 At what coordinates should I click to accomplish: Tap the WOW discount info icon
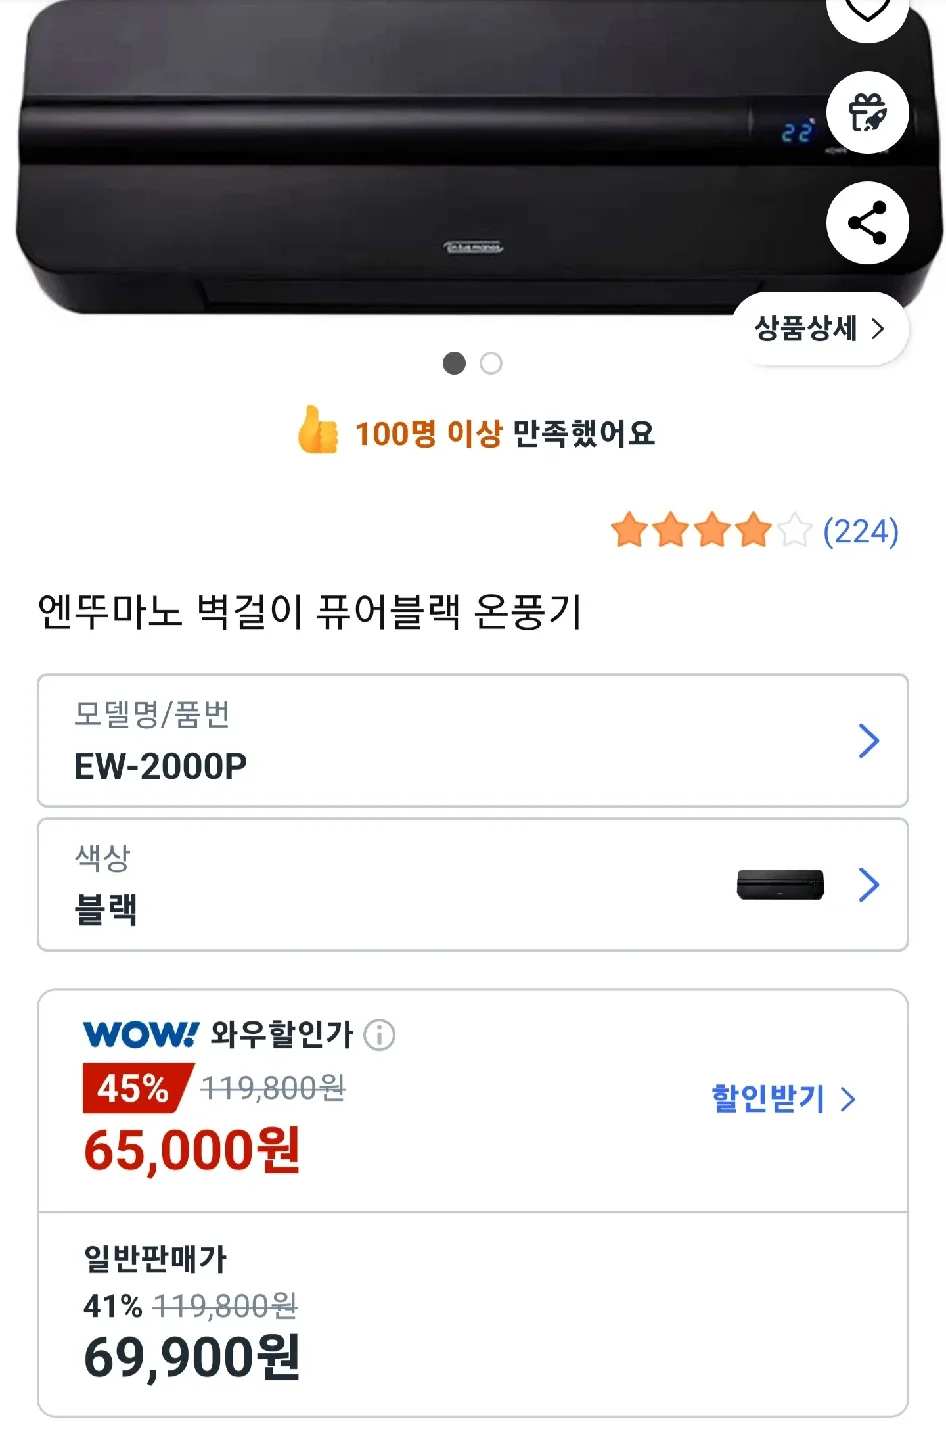click(x=379, y=1034)
